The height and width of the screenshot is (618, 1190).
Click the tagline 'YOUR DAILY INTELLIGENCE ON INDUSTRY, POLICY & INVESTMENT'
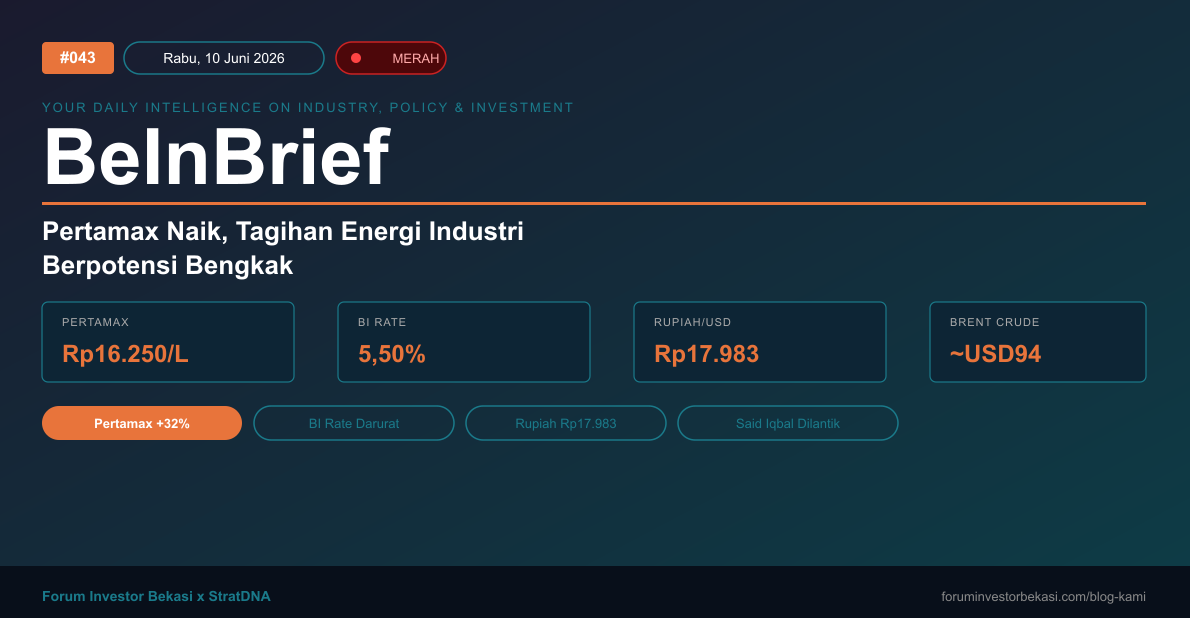(x=308, y=108)
